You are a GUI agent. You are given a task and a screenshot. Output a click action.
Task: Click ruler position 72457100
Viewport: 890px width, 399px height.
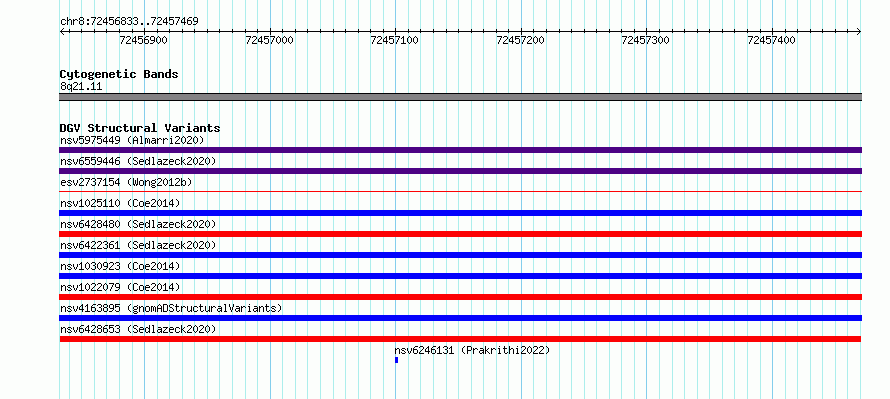point(395,40)
